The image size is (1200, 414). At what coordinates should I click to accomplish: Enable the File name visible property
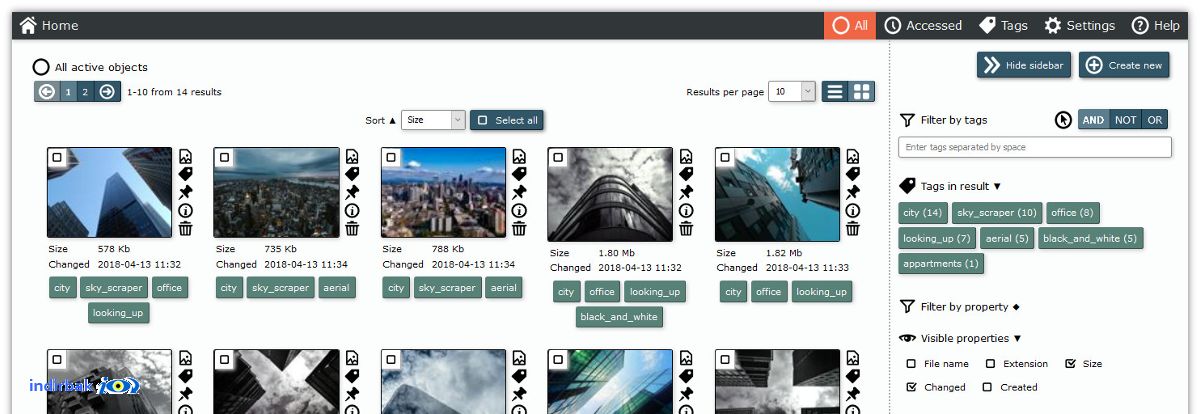click(911, 364)
